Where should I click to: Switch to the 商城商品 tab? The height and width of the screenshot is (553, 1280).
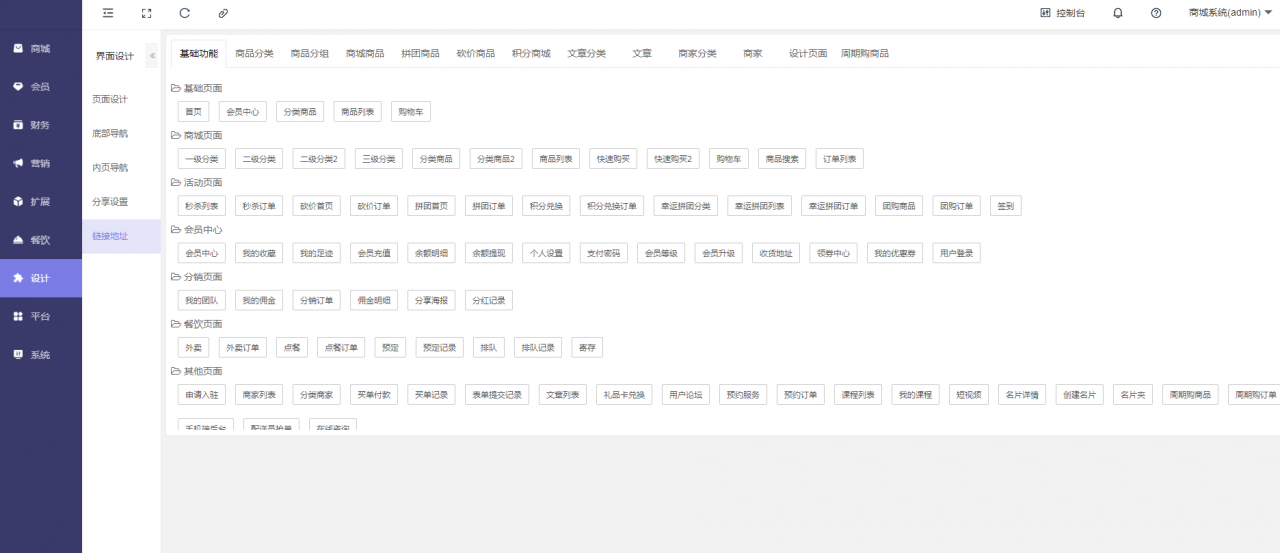tap(365, 53)
